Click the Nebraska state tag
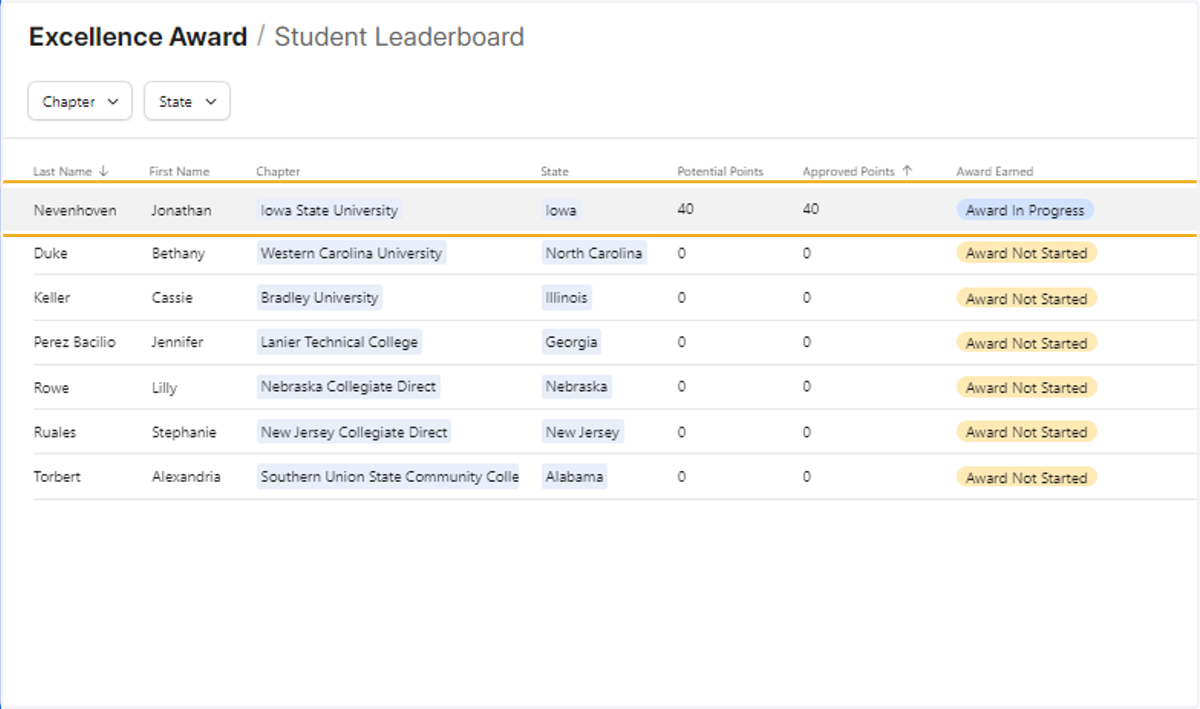The width and height of the screenshot is (1200, 709). 576,387
